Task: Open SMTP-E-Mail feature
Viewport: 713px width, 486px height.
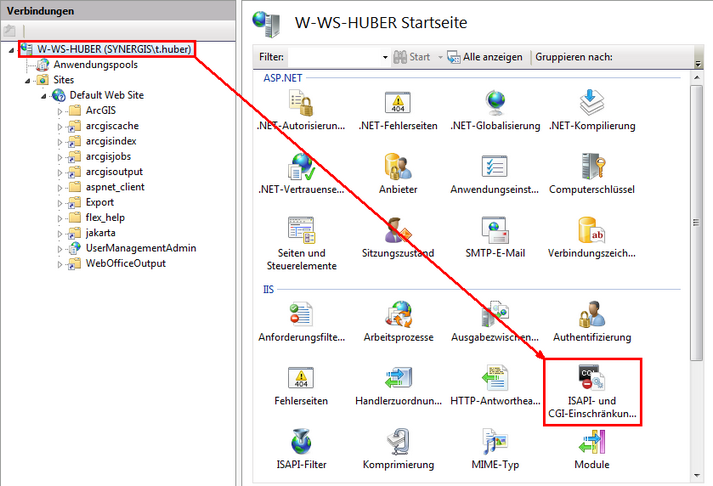Action: 495,237
